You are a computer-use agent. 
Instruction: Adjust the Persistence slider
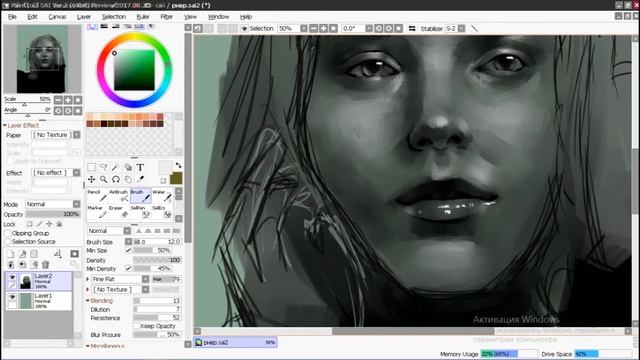tap(157, 318)
